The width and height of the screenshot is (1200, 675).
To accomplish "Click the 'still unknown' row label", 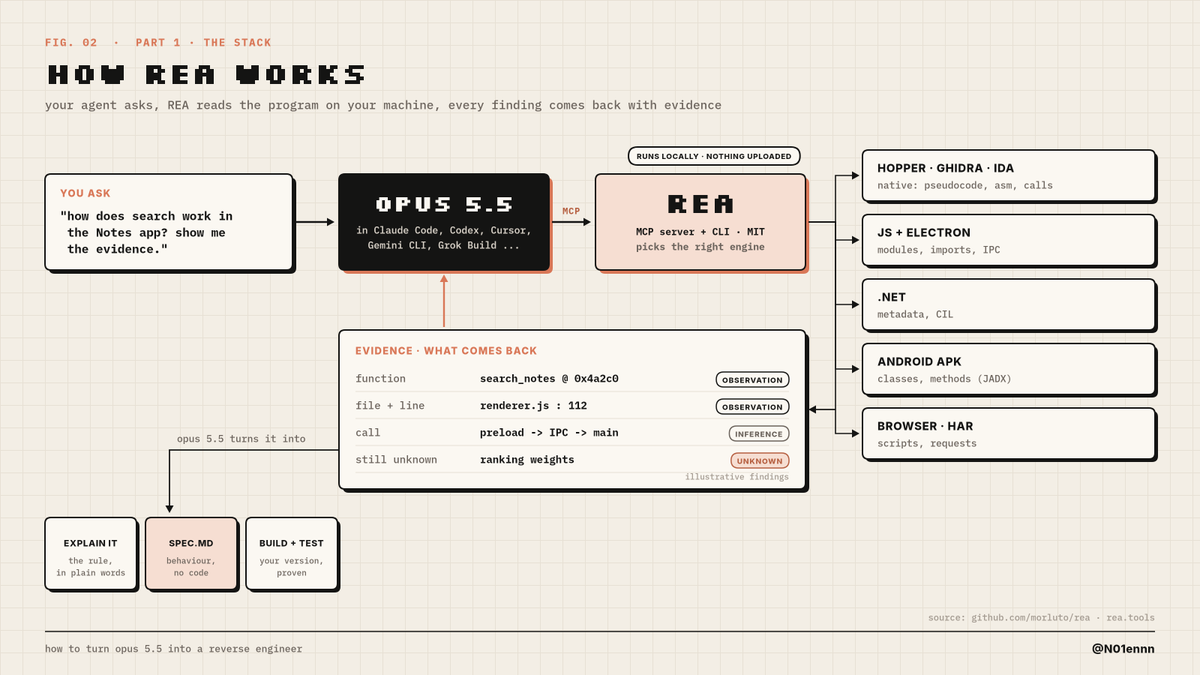I will click(396, 460).
